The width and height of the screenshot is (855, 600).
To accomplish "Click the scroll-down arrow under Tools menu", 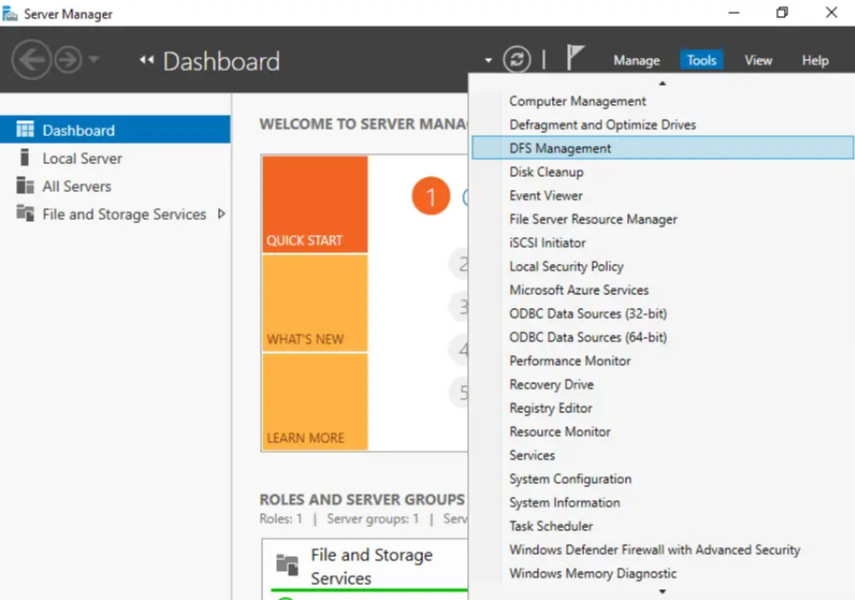I will click(x=662, y=591).
